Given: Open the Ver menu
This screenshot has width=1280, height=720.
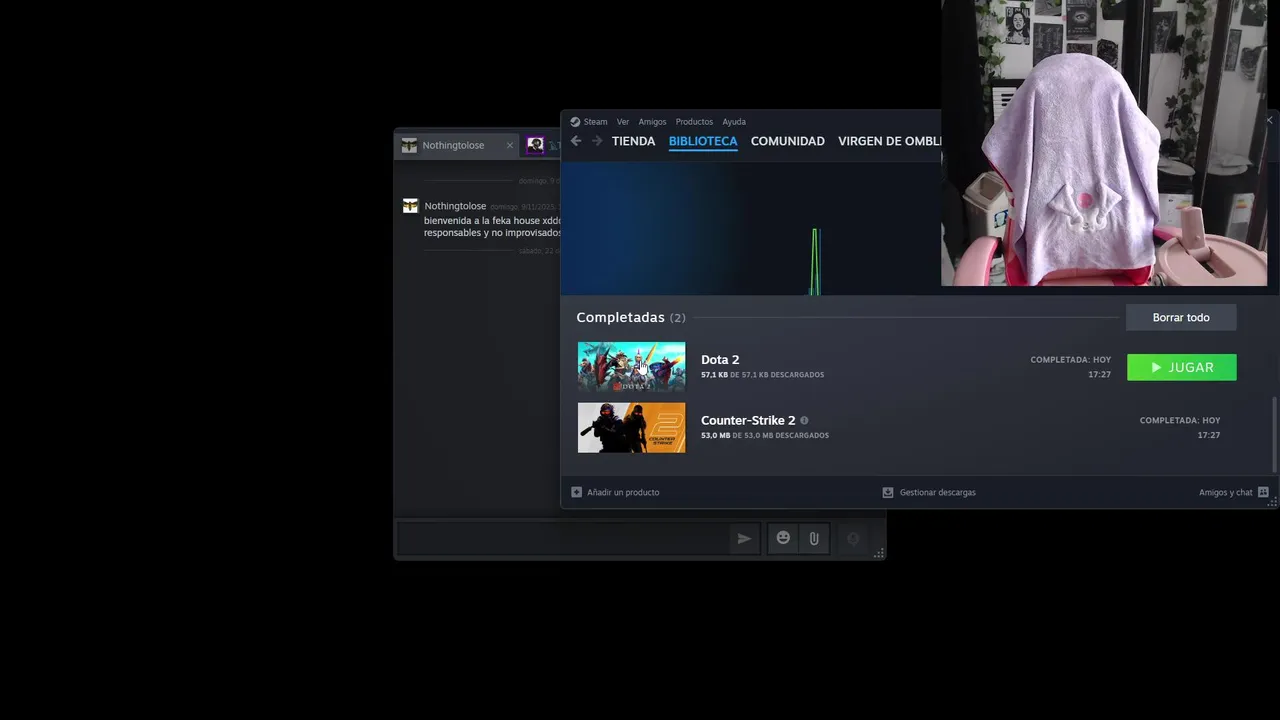Looking at the screenshot, I should click(x=623, y=122).
